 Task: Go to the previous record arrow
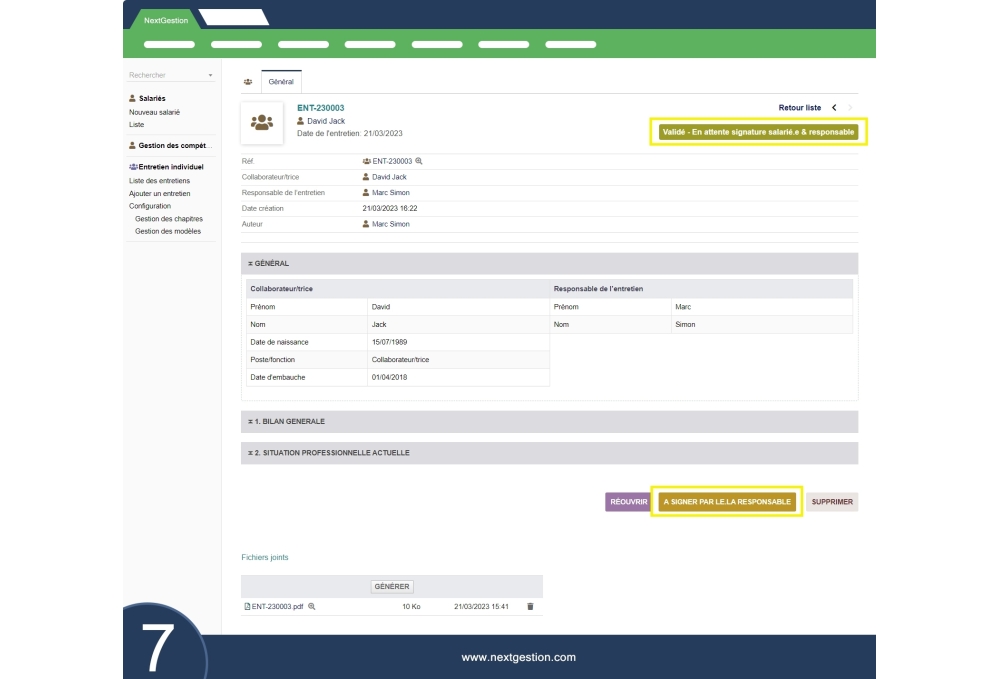coord(834,108)
